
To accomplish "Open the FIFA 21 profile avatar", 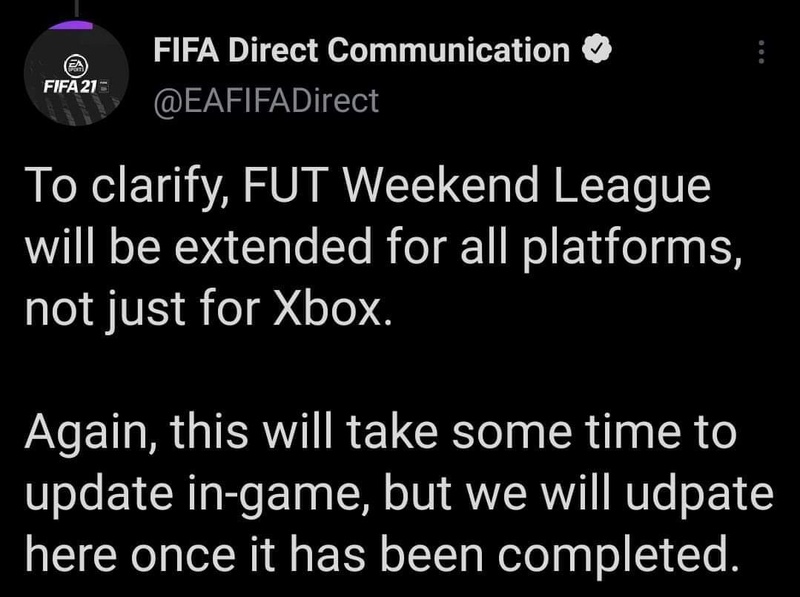I will pyautogui.click(x=76, y=74).
